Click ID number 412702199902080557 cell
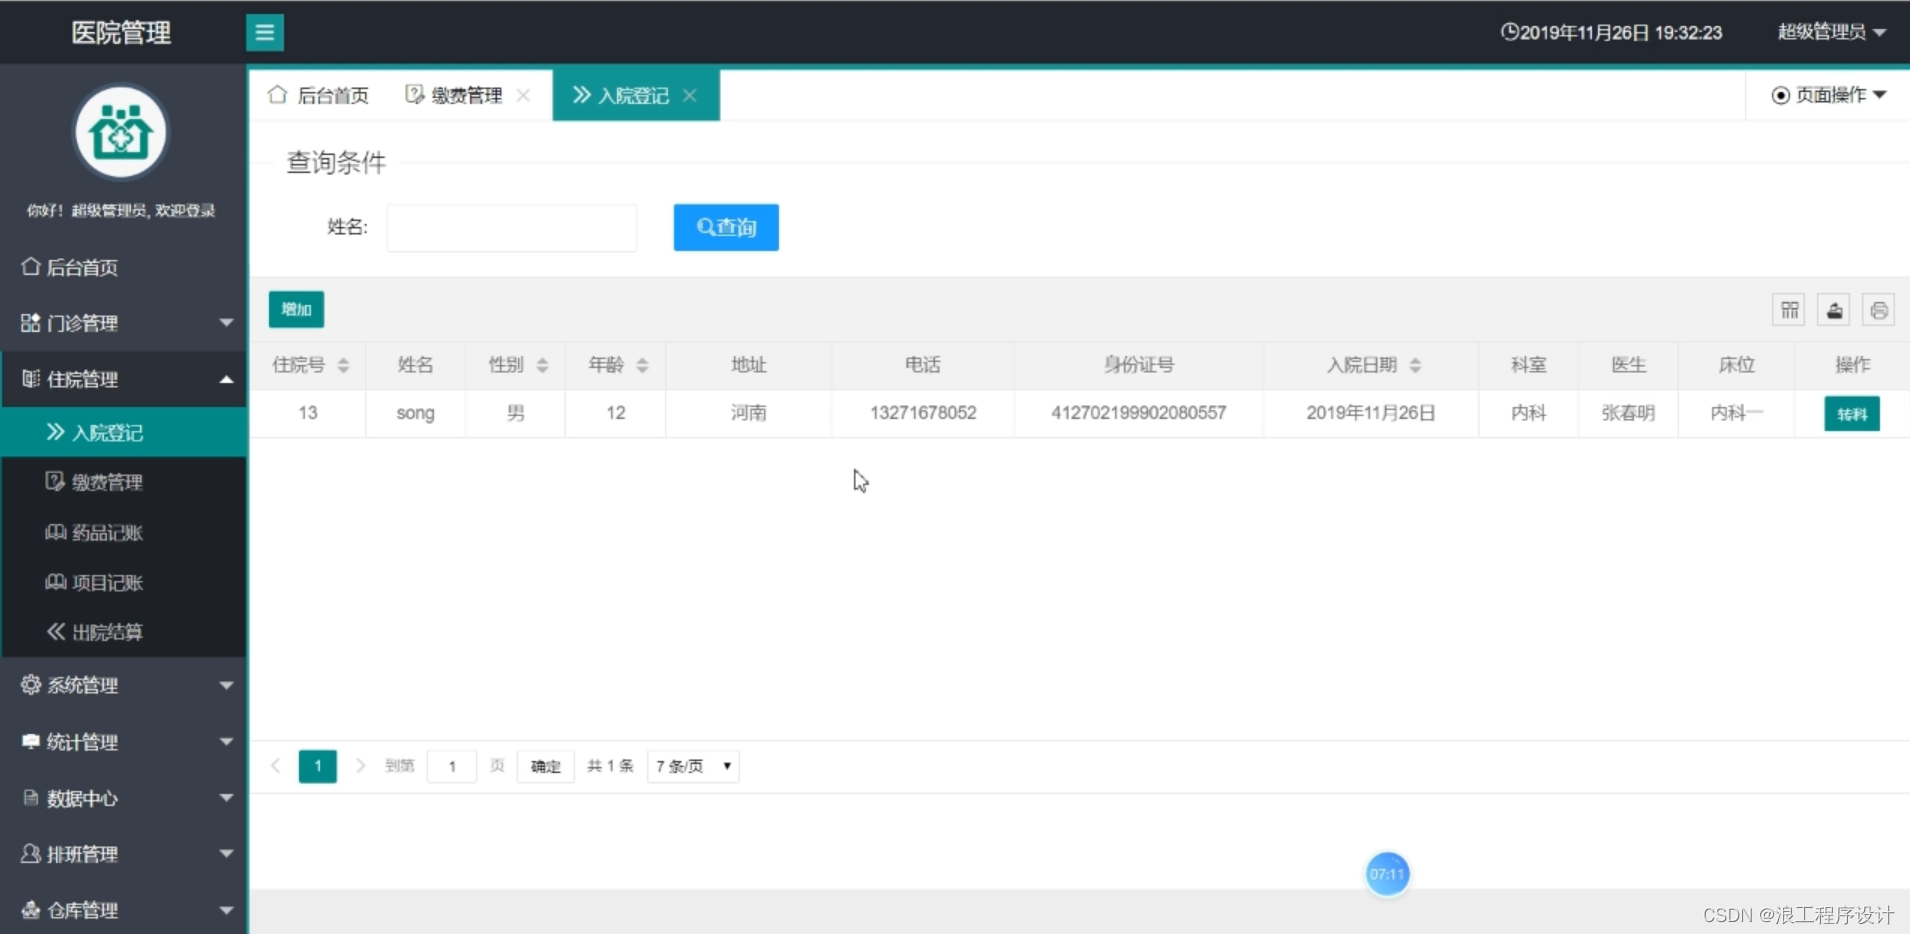 click(1139, 413)
